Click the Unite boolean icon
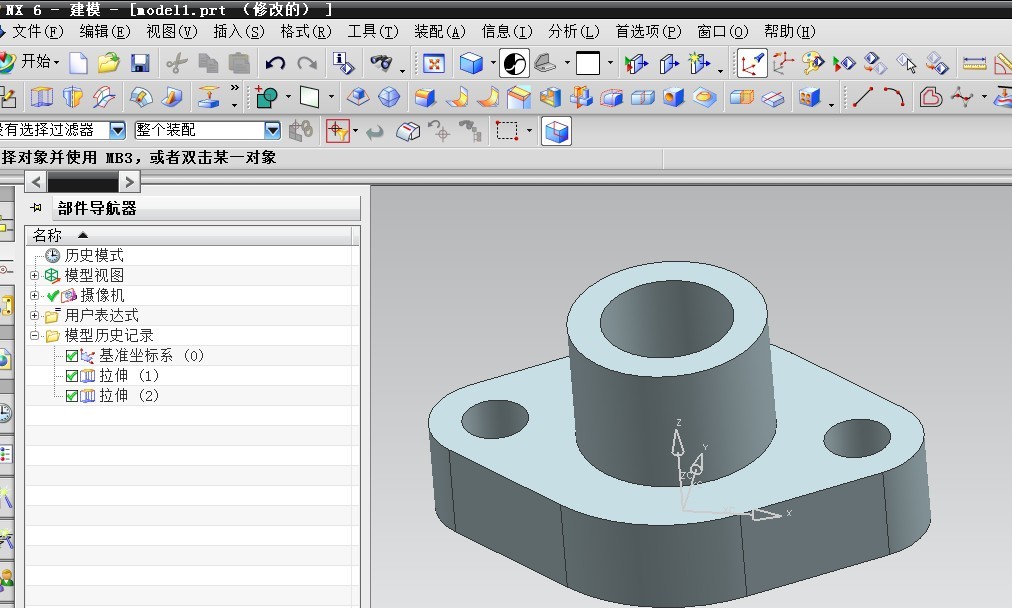 click(267, 97)
